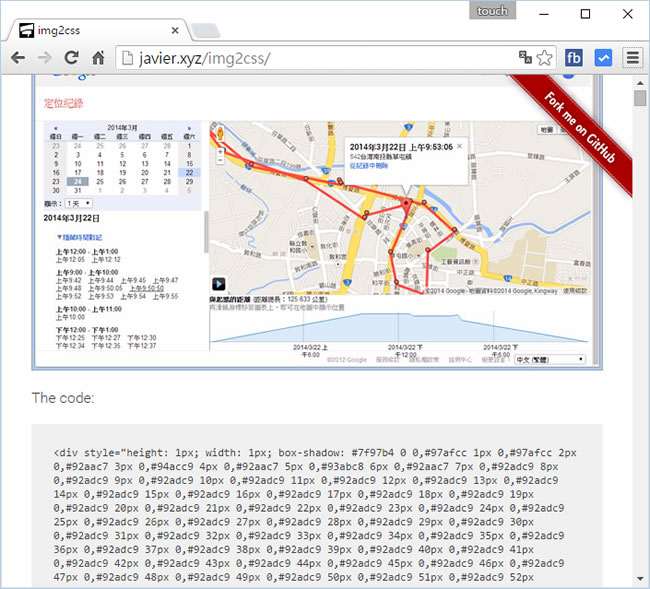Screen dimensions: 650x589
Task: Click the page scrollbar down arrow
Action: pyautogui.click(x=640, y=579)
